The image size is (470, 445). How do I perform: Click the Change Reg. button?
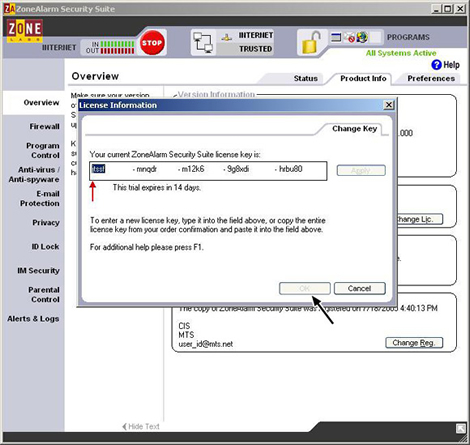(414, 343)
